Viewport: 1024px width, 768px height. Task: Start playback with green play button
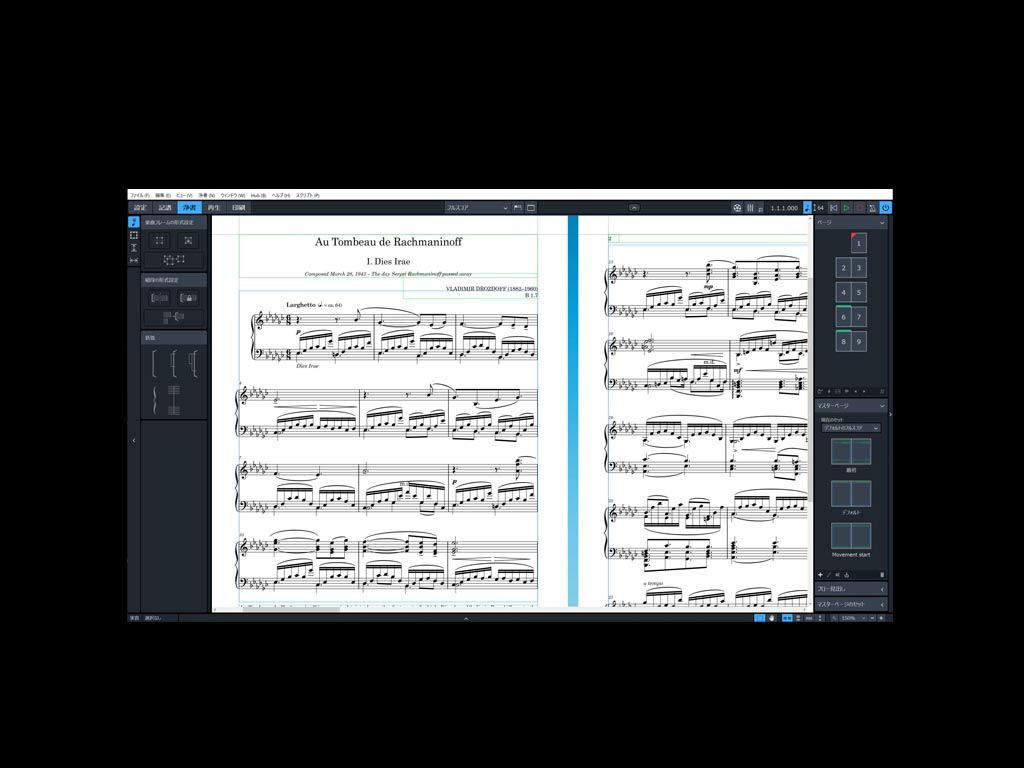pyautogui.click(x=846, y=208)
